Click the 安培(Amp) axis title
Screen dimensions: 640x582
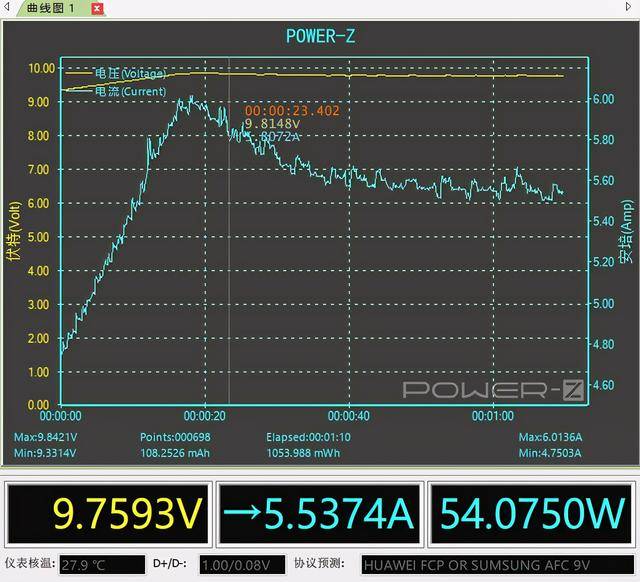626,231
